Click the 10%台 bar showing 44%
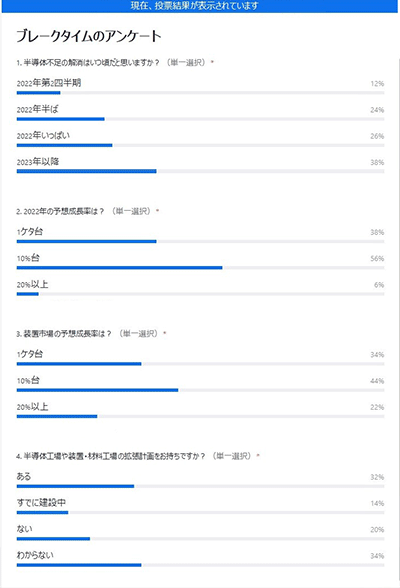This screenshot has width=400, height=588. 200,390
